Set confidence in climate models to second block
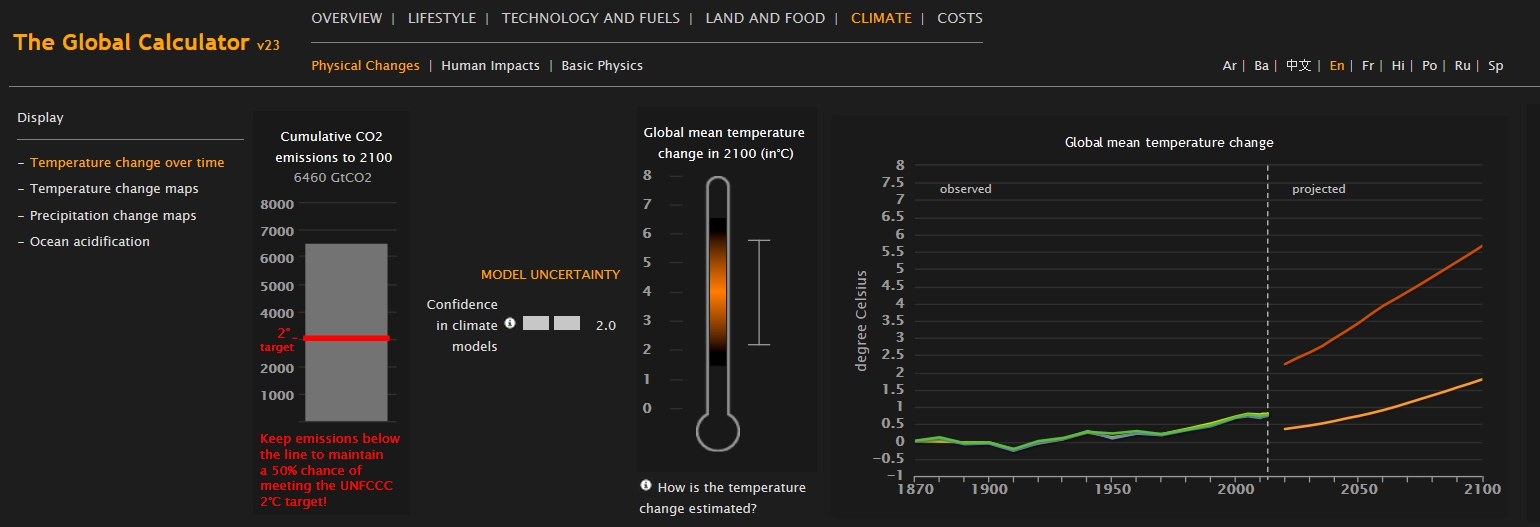Viewport: 1540px width, 527px height. [567, 323]
